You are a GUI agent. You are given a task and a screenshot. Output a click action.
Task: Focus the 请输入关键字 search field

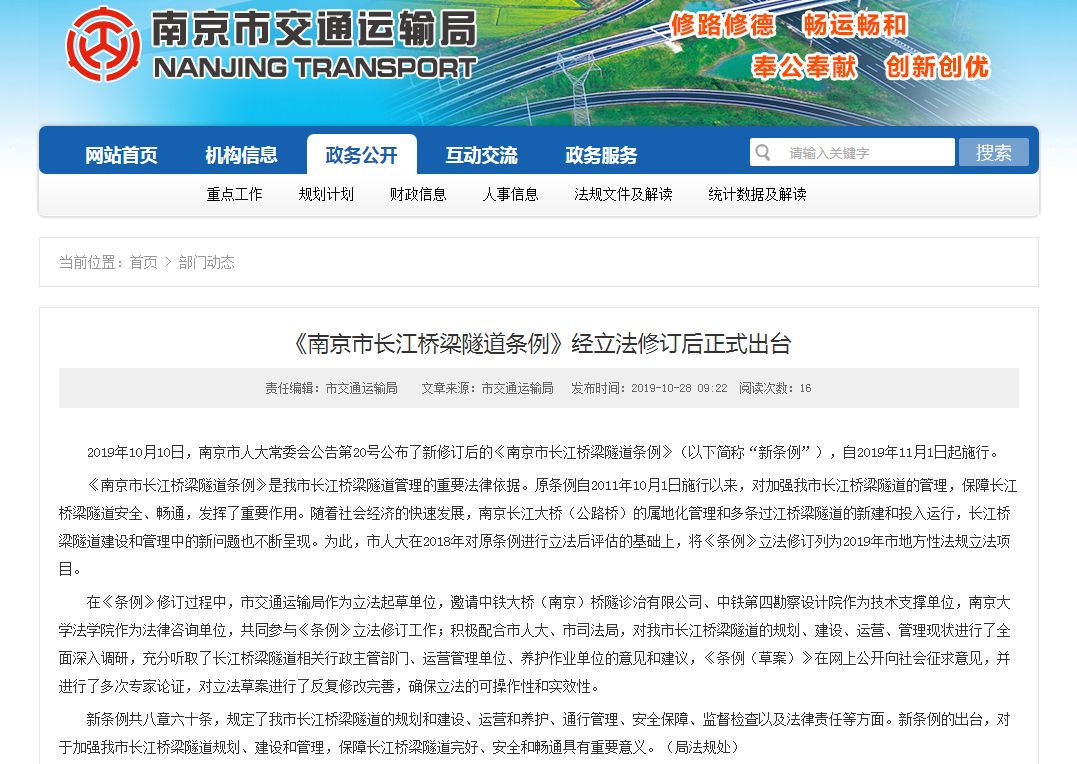852,153
